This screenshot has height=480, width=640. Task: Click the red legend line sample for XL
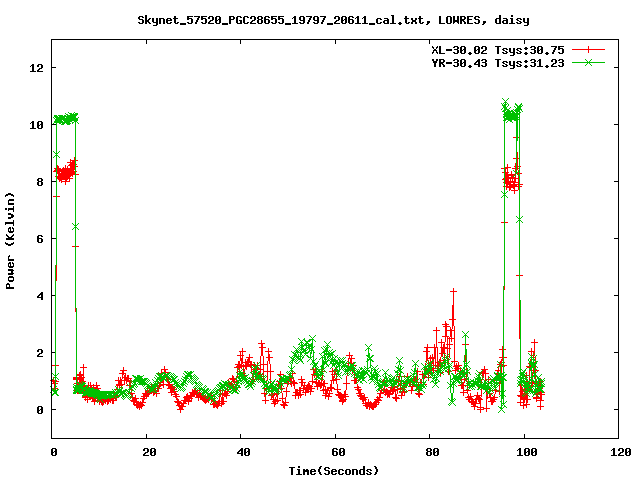coord(588,50)
